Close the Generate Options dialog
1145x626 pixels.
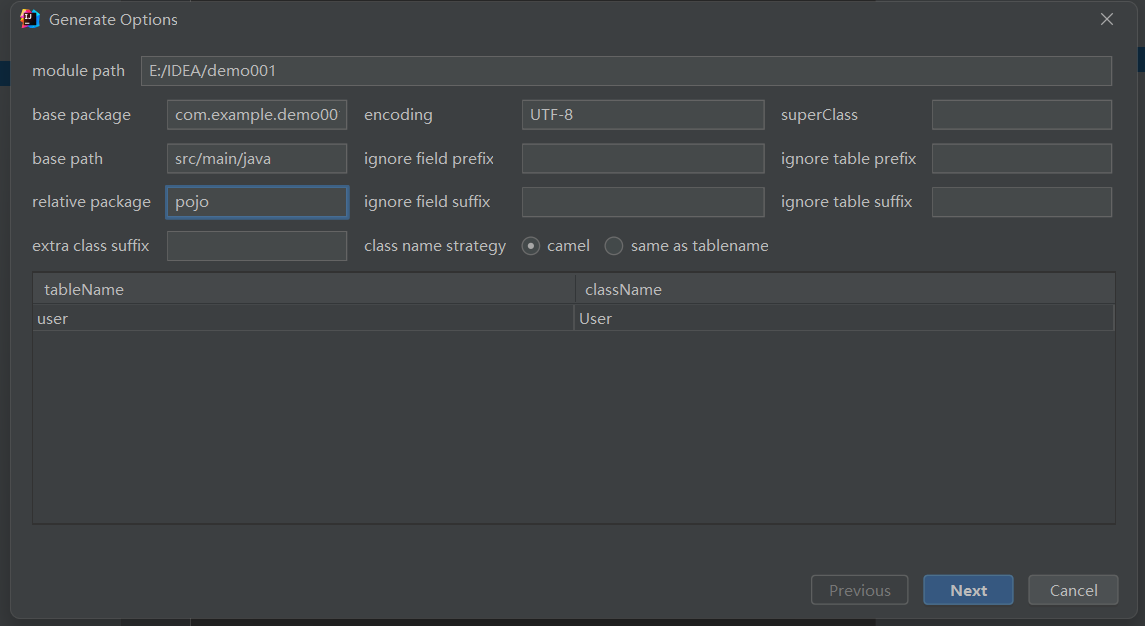point(1106,19)
